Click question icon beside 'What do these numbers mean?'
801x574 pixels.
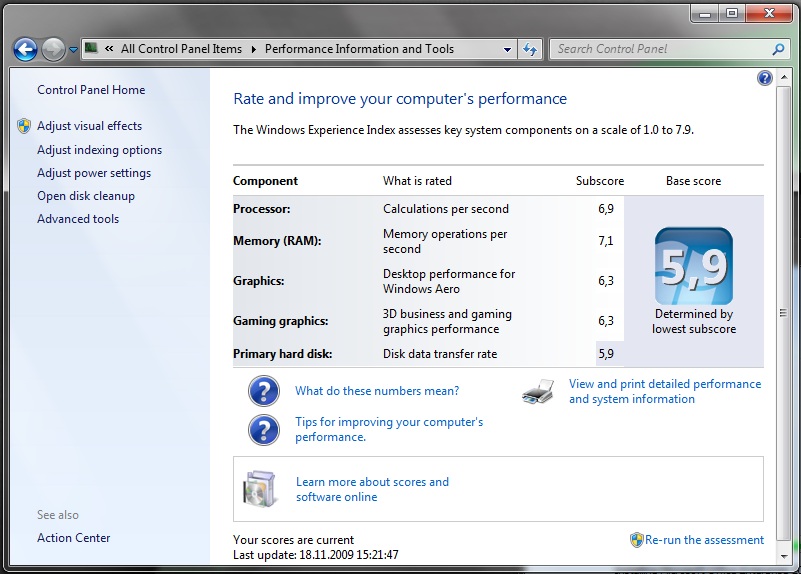[263, 391]
